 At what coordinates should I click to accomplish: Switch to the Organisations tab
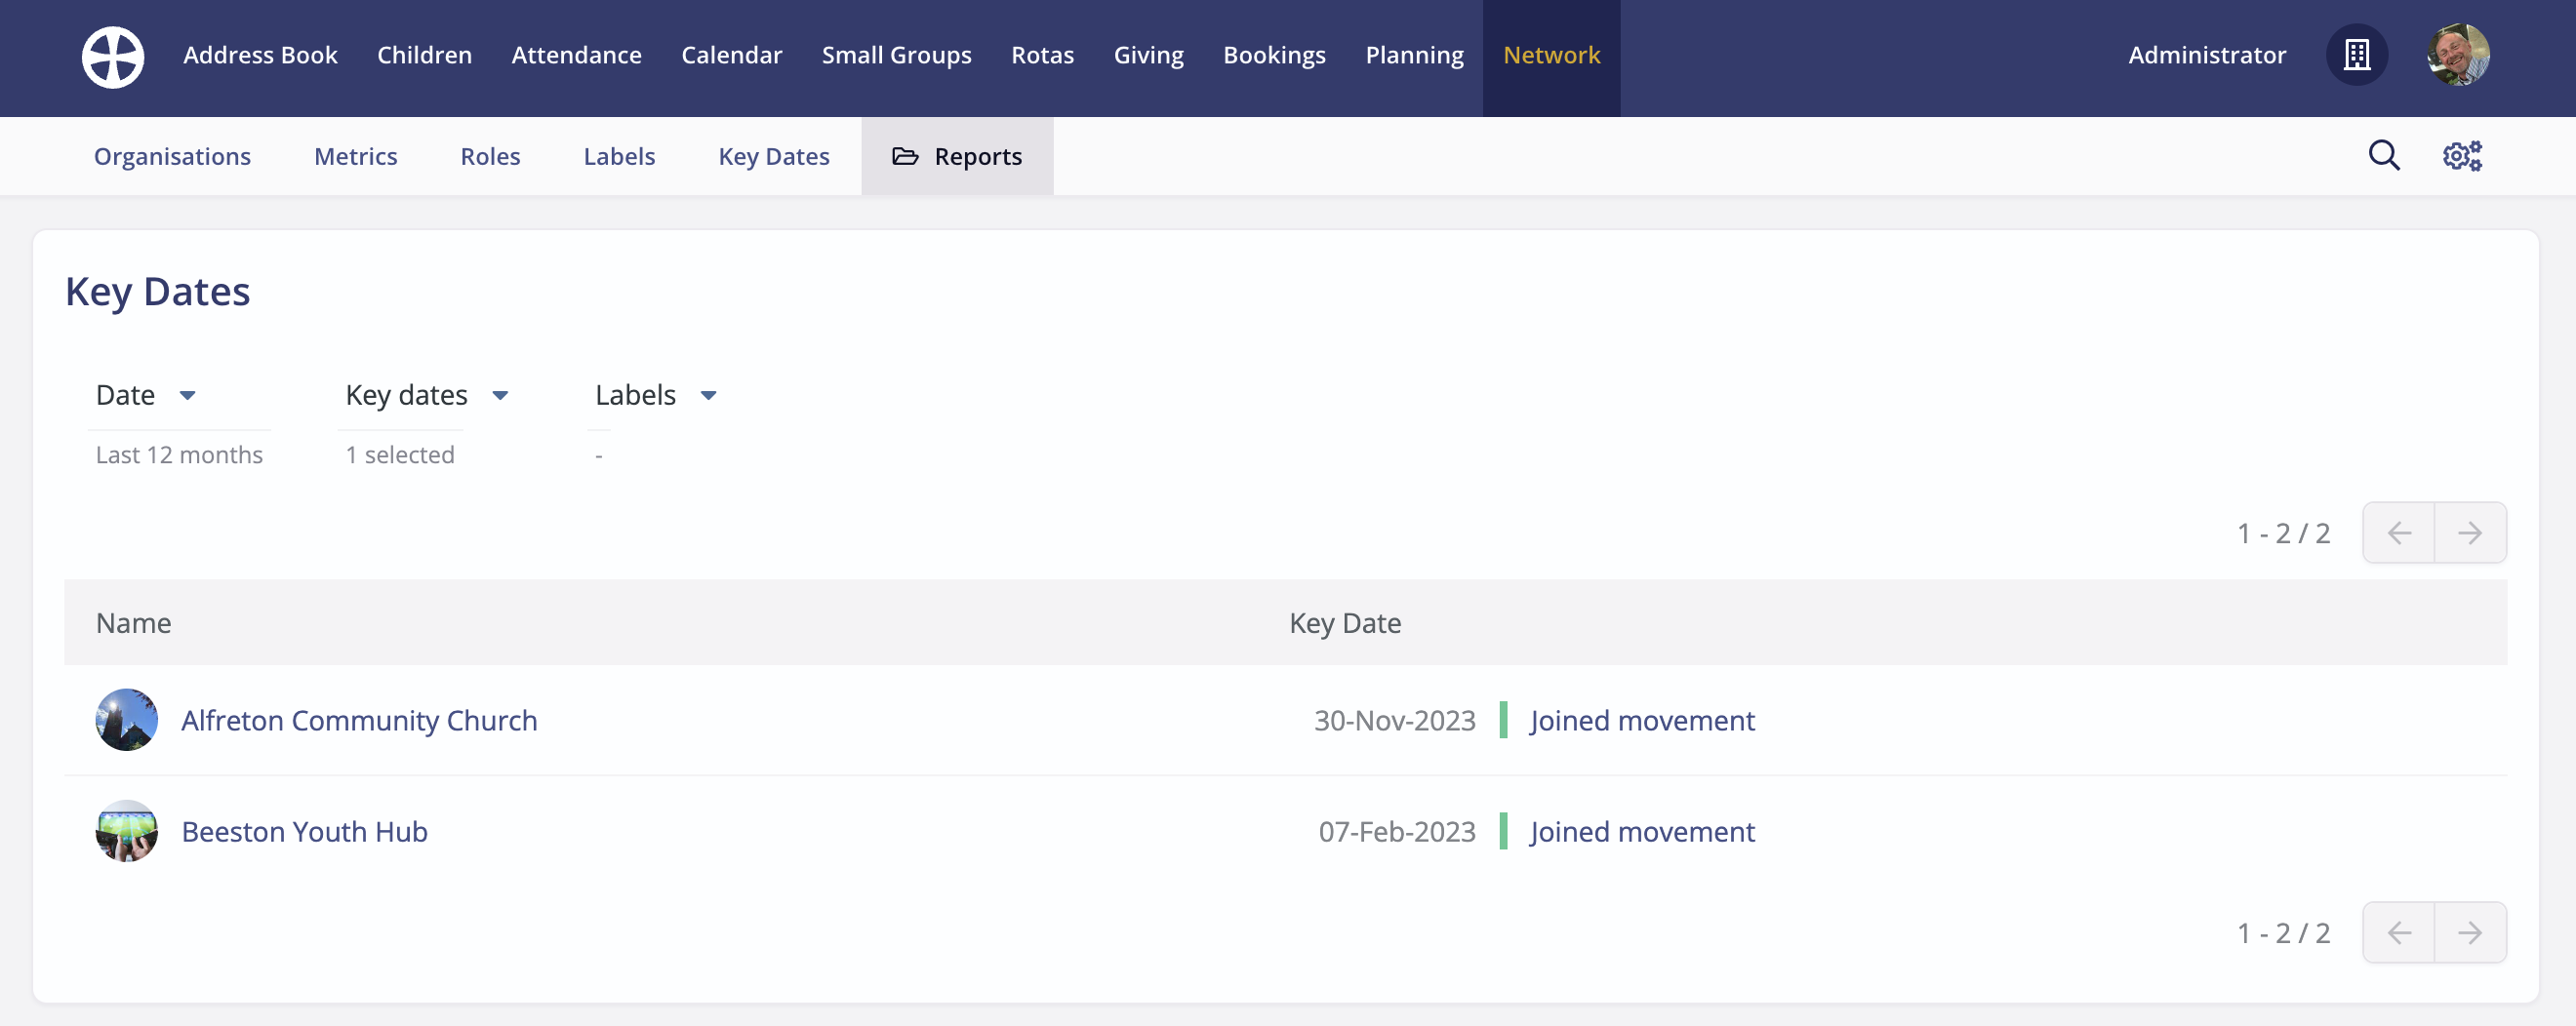[172, 156]
